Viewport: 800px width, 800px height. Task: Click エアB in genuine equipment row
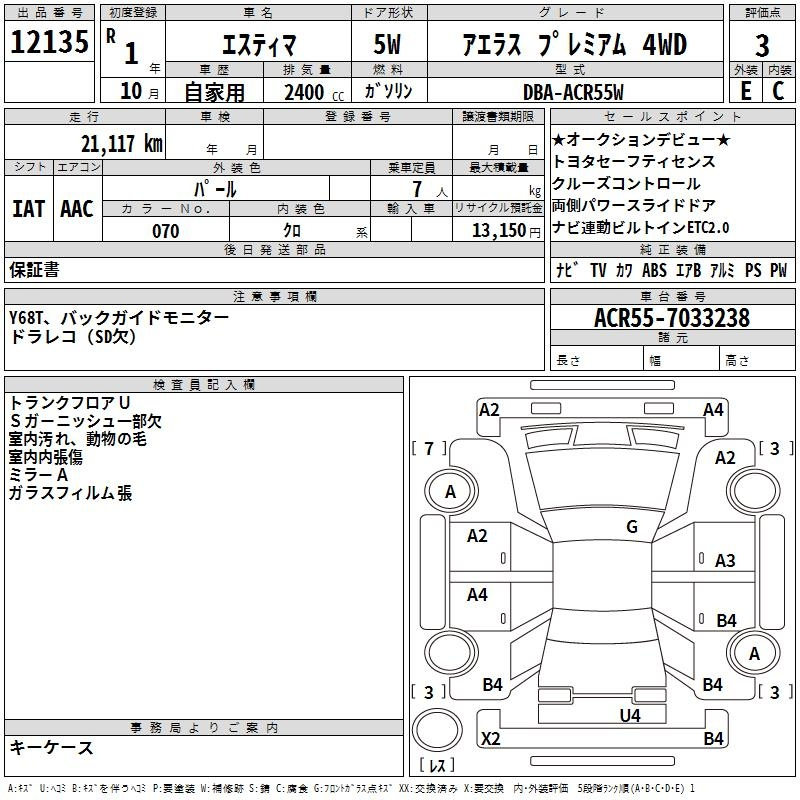[688, 270]
